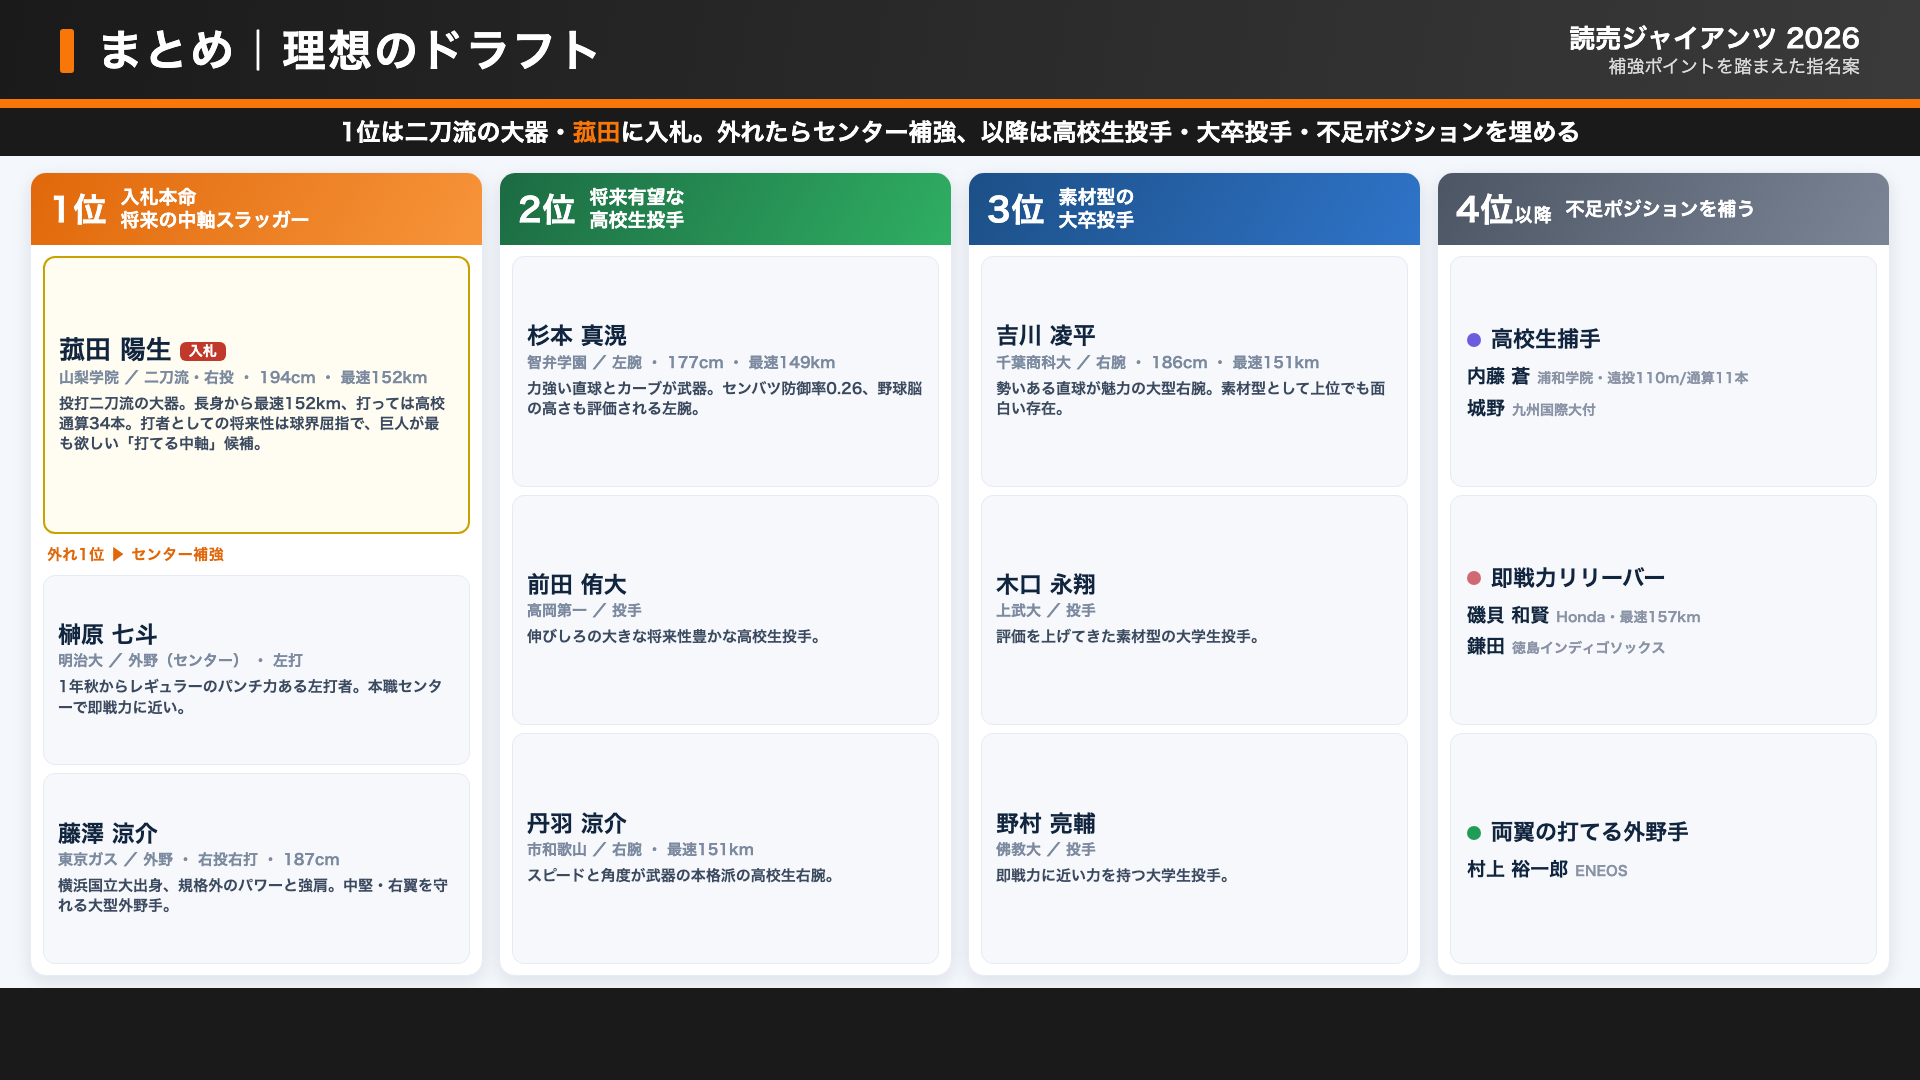Image resolution: width=1920 pixels, height=1080 pixels.
Task: Select the 4位以降 不足ポジションを補う header
Action: [1663, 209]
